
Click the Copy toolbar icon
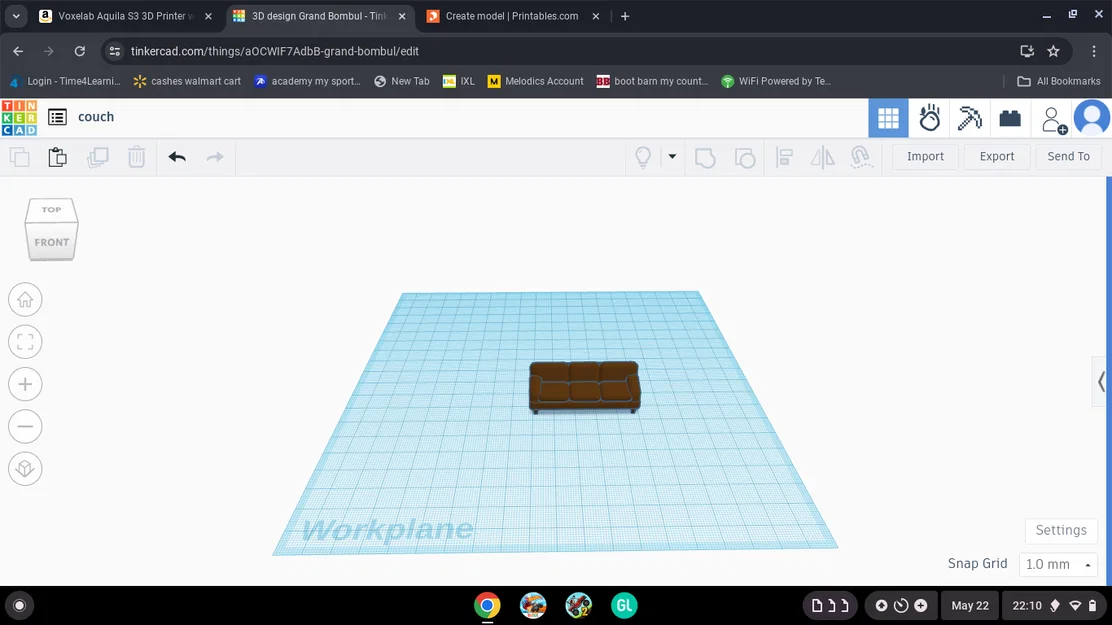pos(20,157)
